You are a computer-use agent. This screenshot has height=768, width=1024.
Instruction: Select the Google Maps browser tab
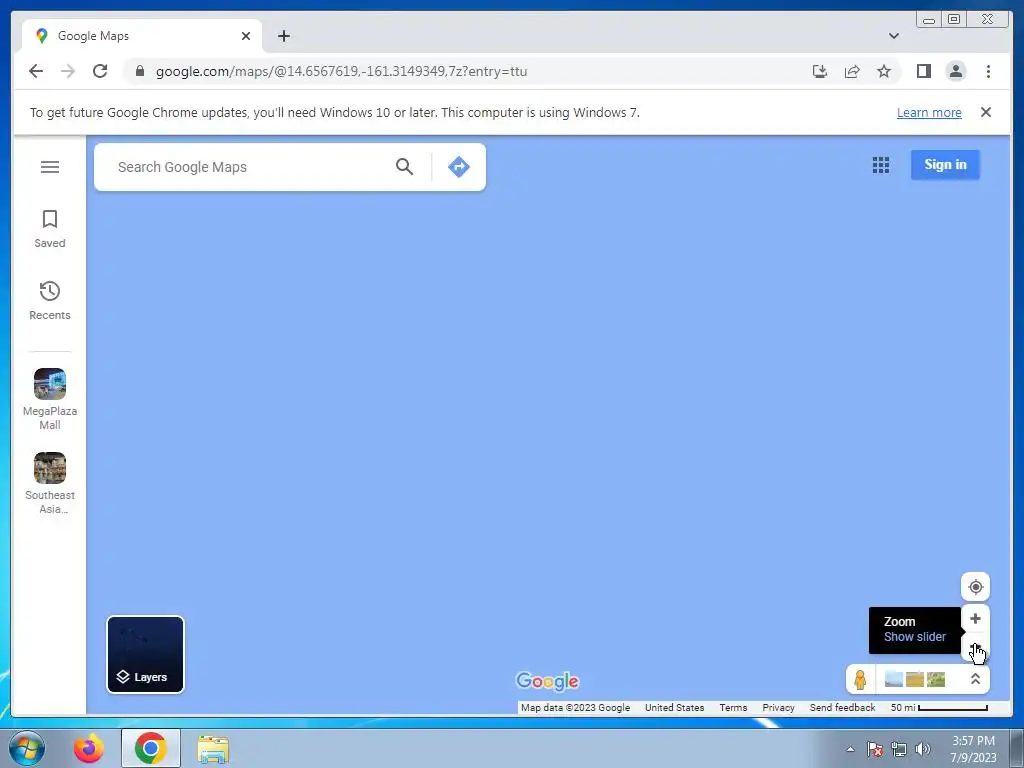pos(142,36)
